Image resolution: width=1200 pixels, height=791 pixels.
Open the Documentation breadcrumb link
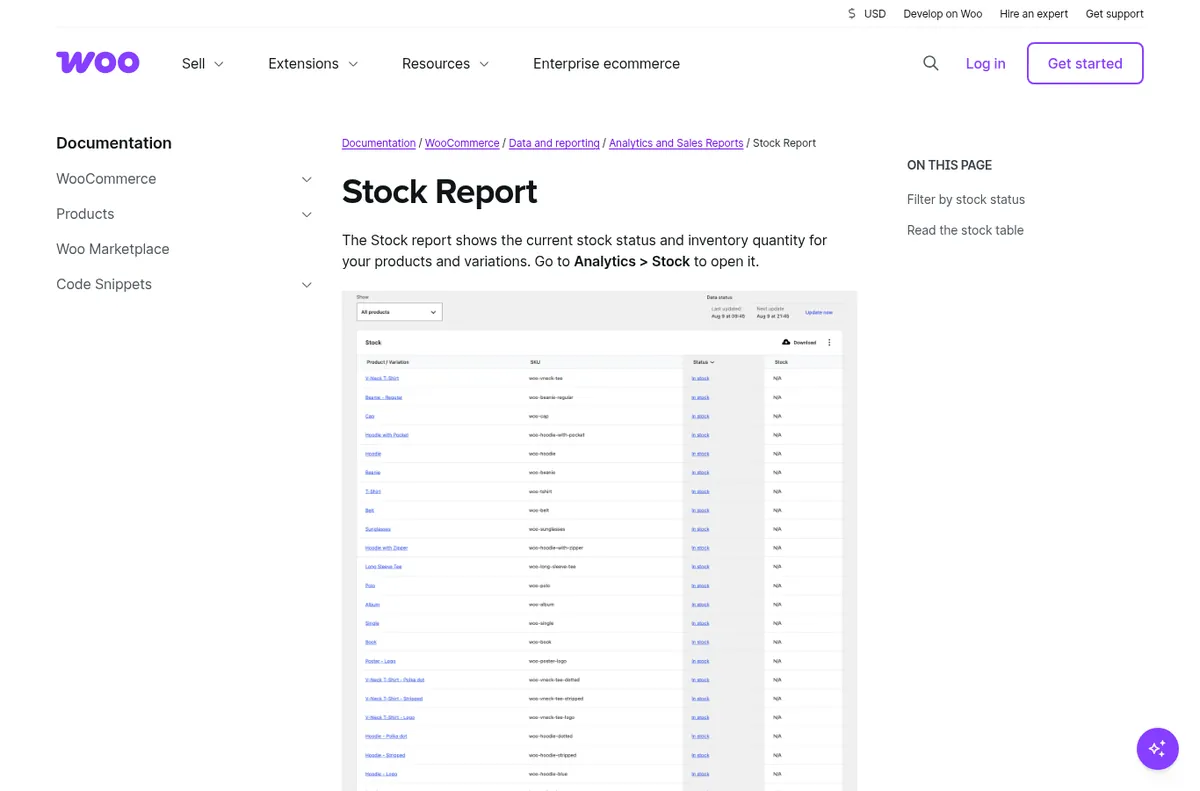[x=379, y=143]
